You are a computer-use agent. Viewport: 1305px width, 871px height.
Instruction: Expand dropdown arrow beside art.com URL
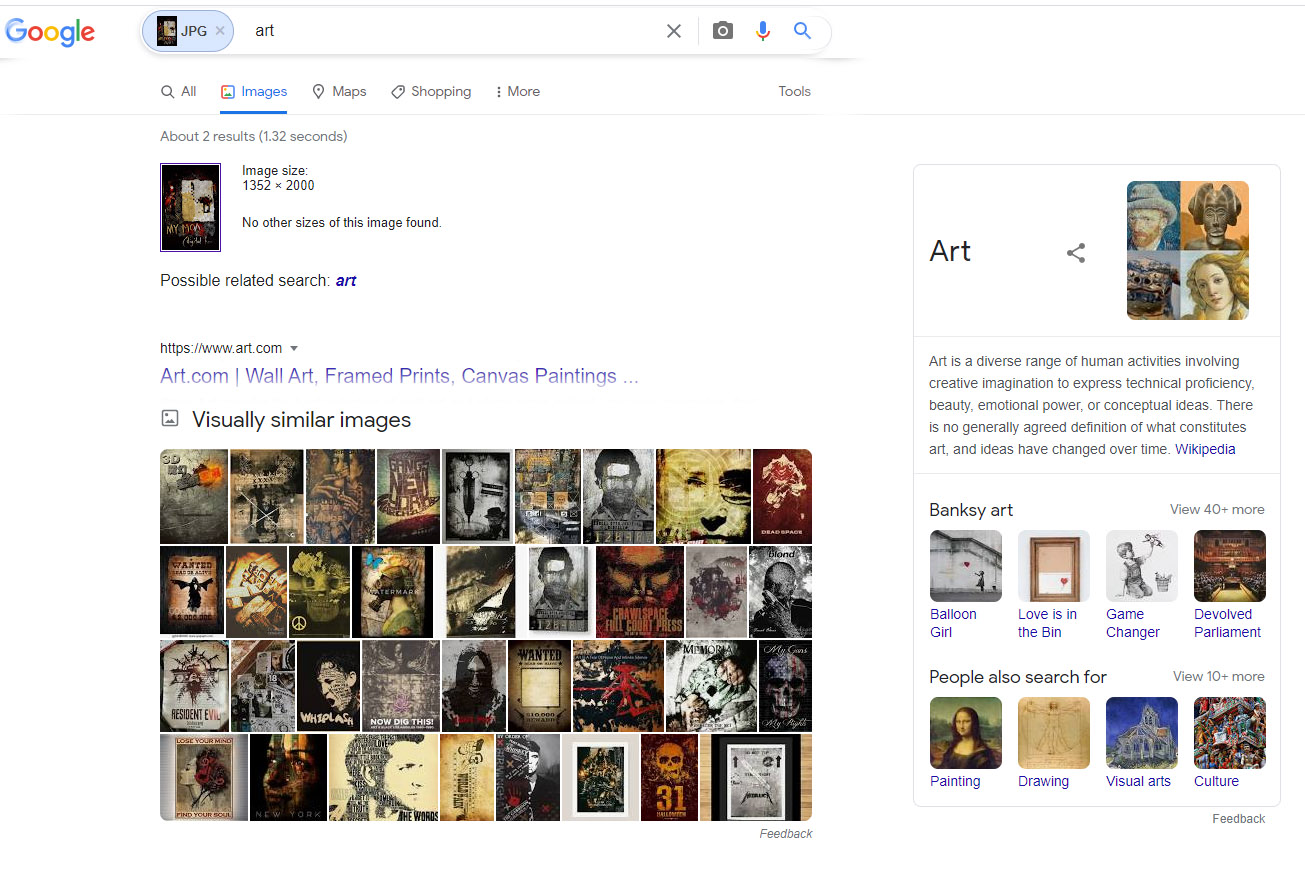click(294, 349)
